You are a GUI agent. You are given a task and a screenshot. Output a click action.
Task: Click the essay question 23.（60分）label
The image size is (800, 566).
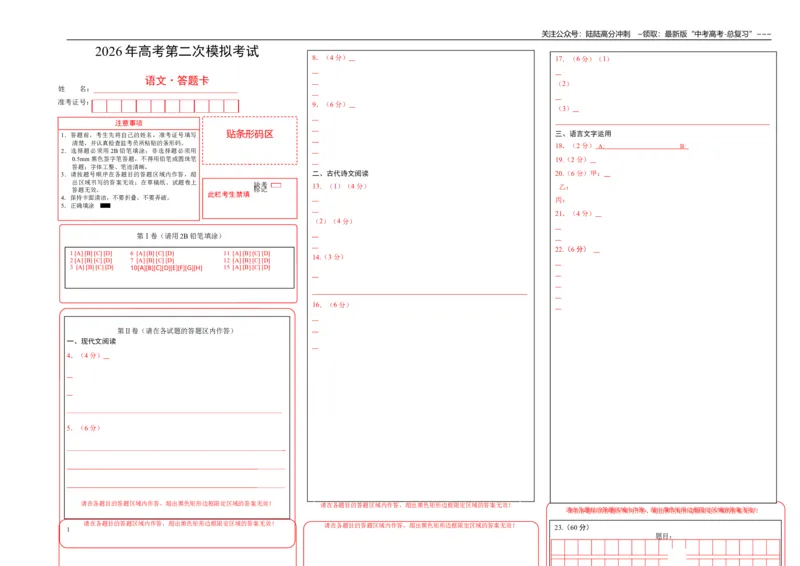coord(571,527)
